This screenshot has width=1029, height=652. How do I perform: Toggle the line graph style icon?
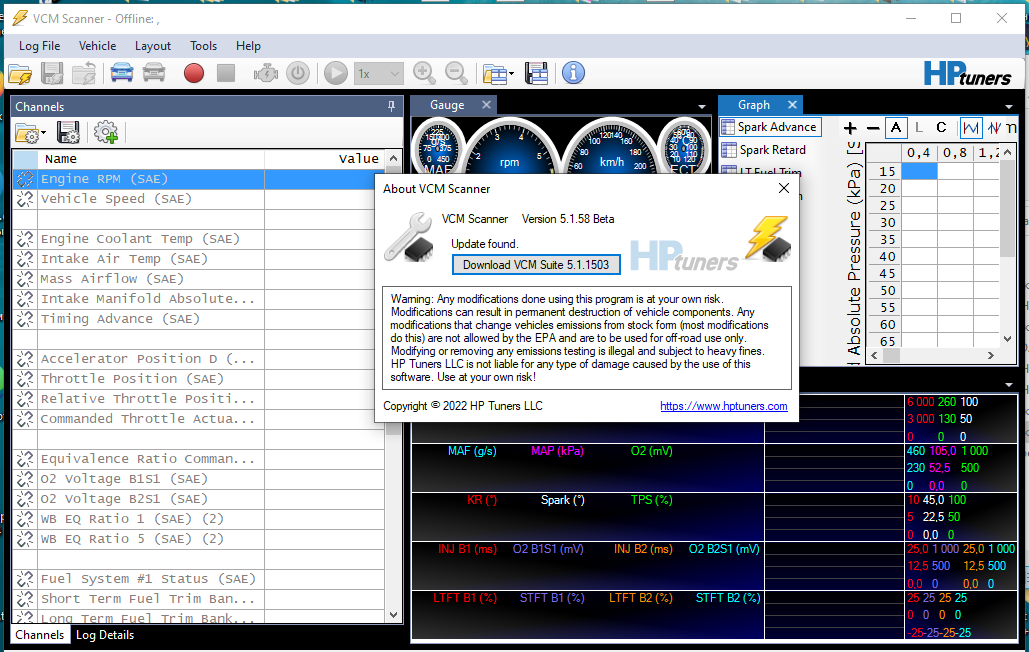(x=971, y=128)
